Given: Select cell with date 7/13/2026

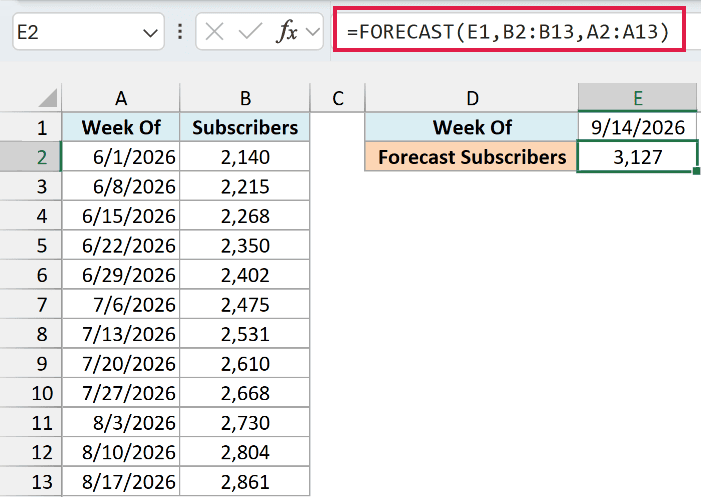Looking at the screenshot, I should (121, 334).
